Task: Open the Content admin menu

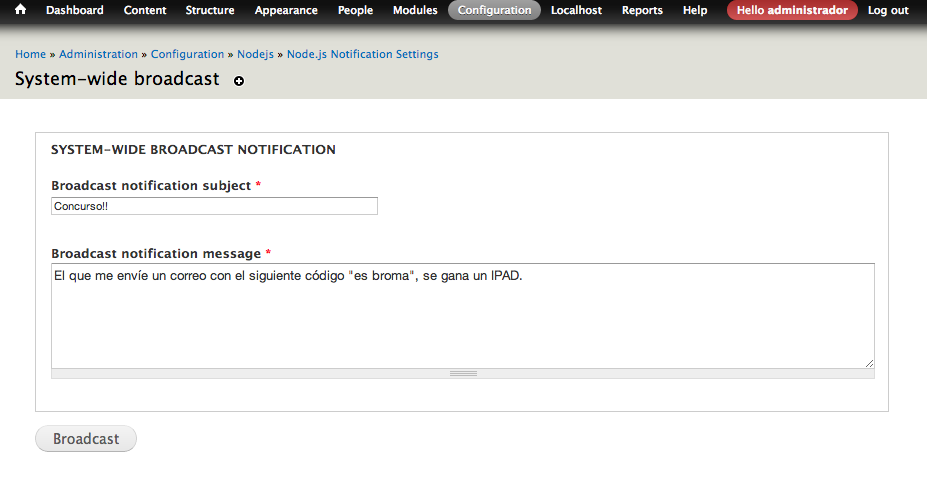Action: [x=145, y=10]
